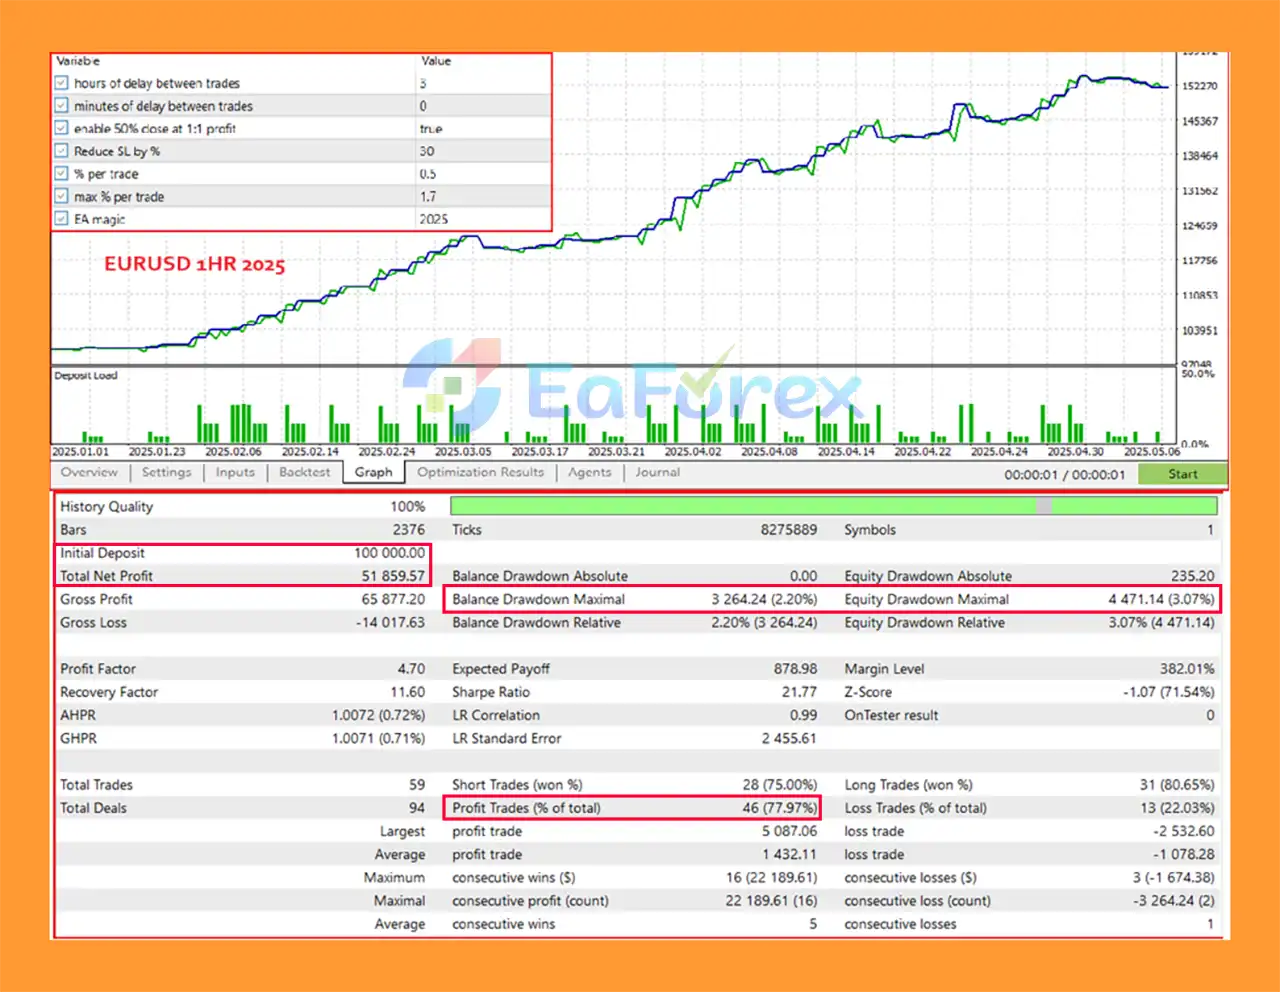This screenshot has height=992, width=1280.
Task: Go to the Inputs tab
Action: pyautogui.click(x=235, y=472)
